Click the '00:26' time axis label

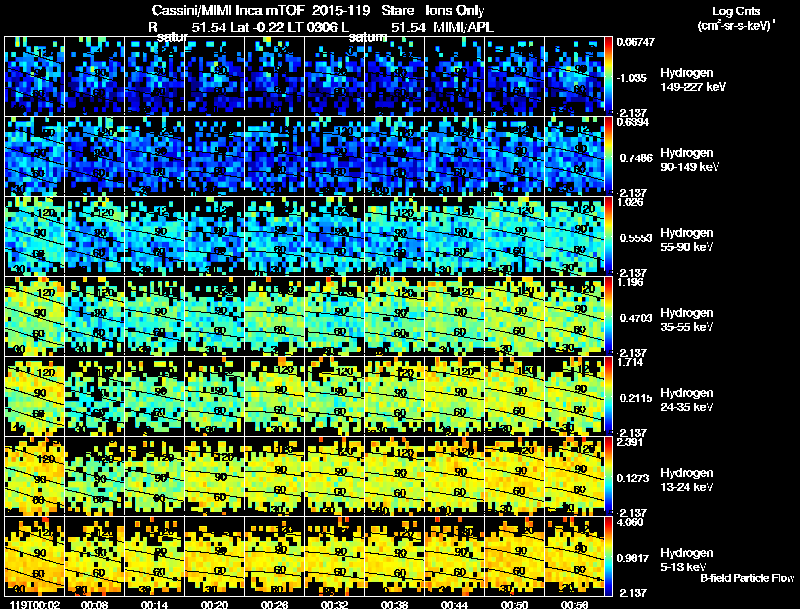point(274,604)
